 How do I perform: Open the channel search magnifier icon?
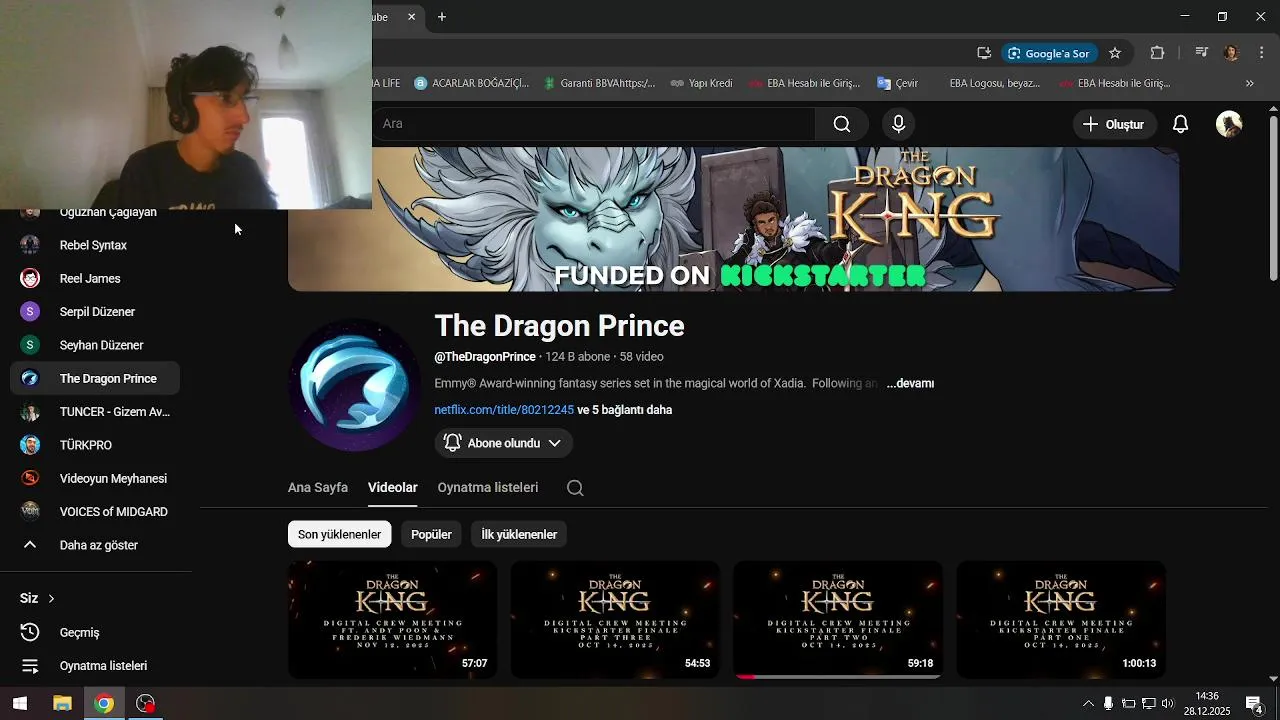(x=575, y=488)
